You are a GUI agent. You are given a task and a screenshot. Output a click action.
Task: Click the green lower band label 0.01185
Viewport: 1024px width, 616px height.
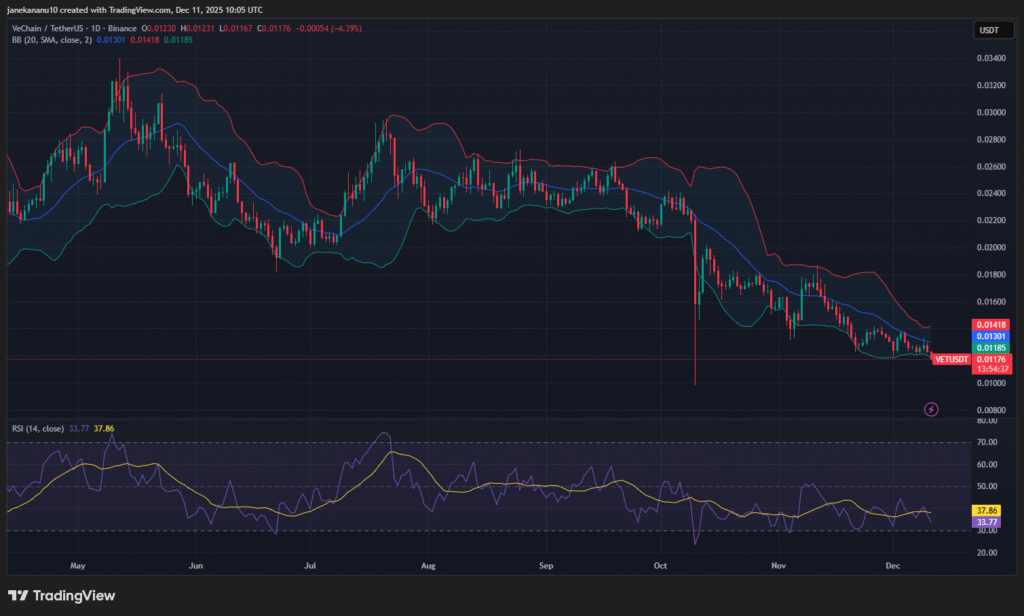[990, 348]
